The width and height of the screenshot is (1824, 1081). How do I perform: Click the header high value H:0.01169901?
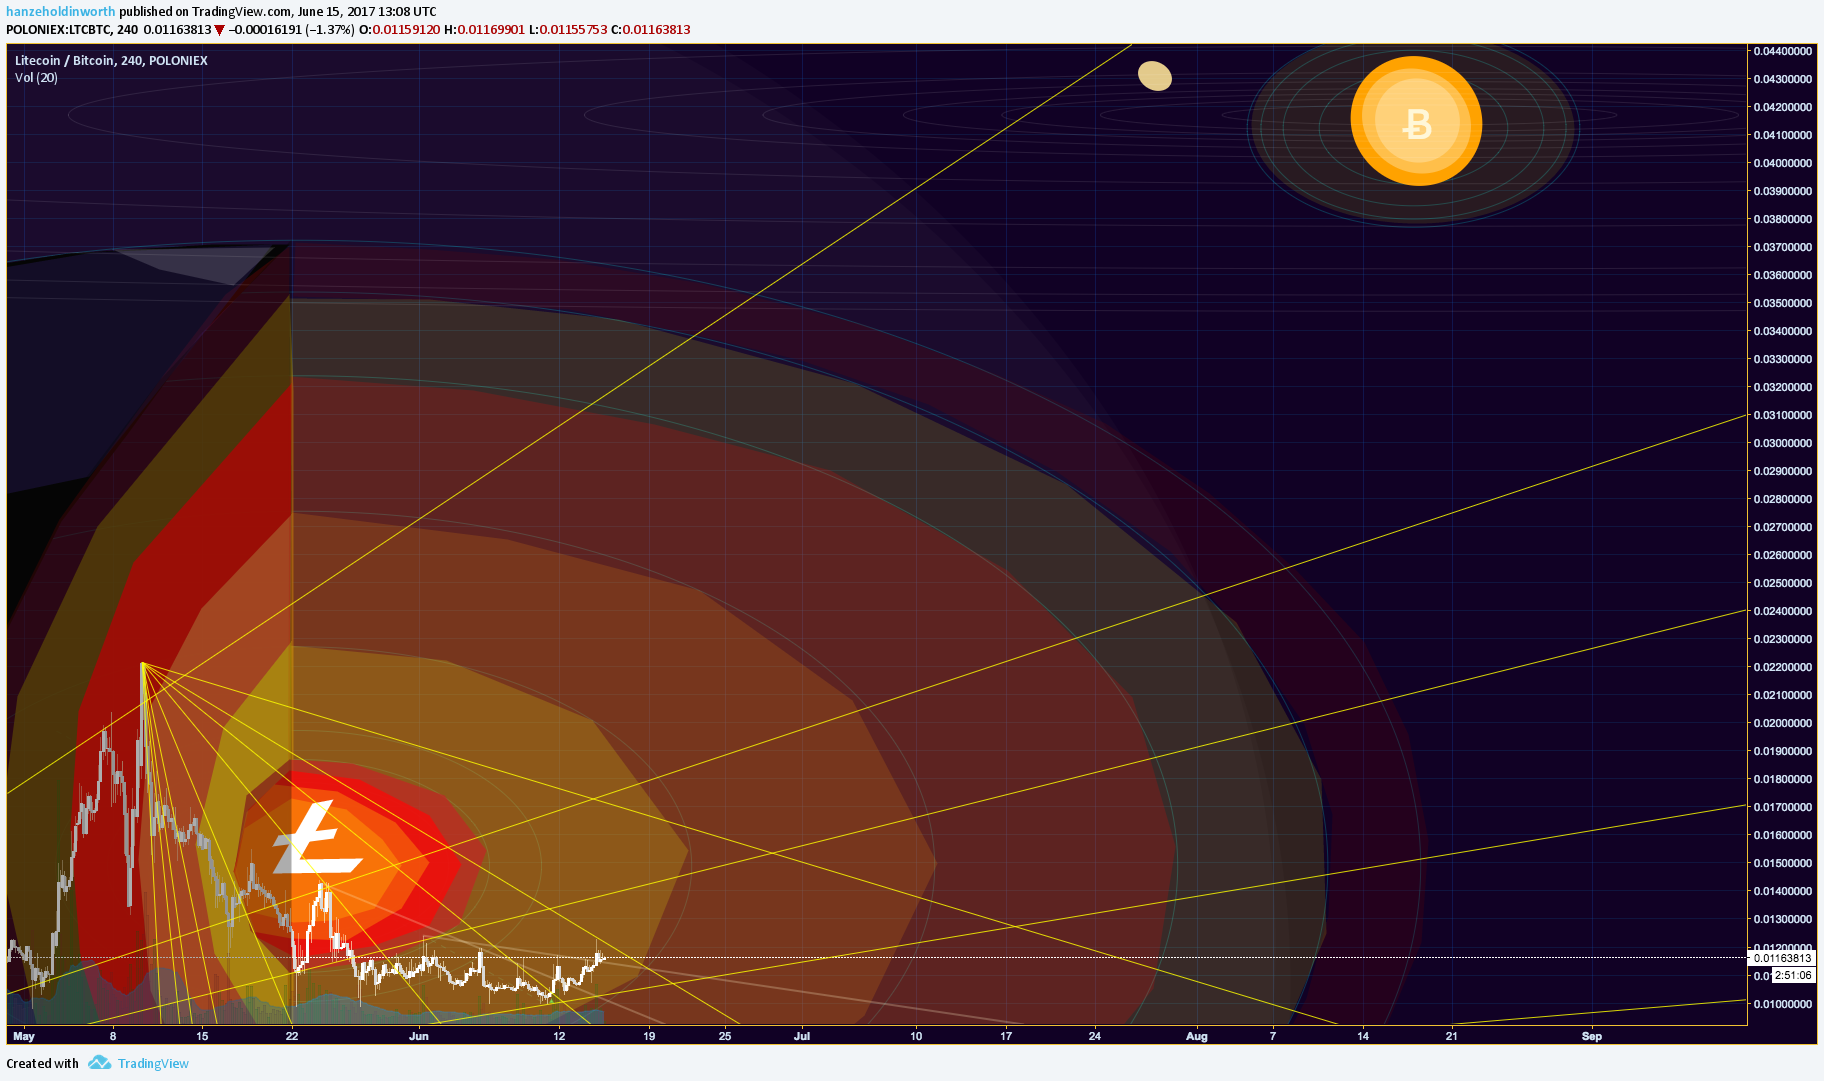coord(484,30)
